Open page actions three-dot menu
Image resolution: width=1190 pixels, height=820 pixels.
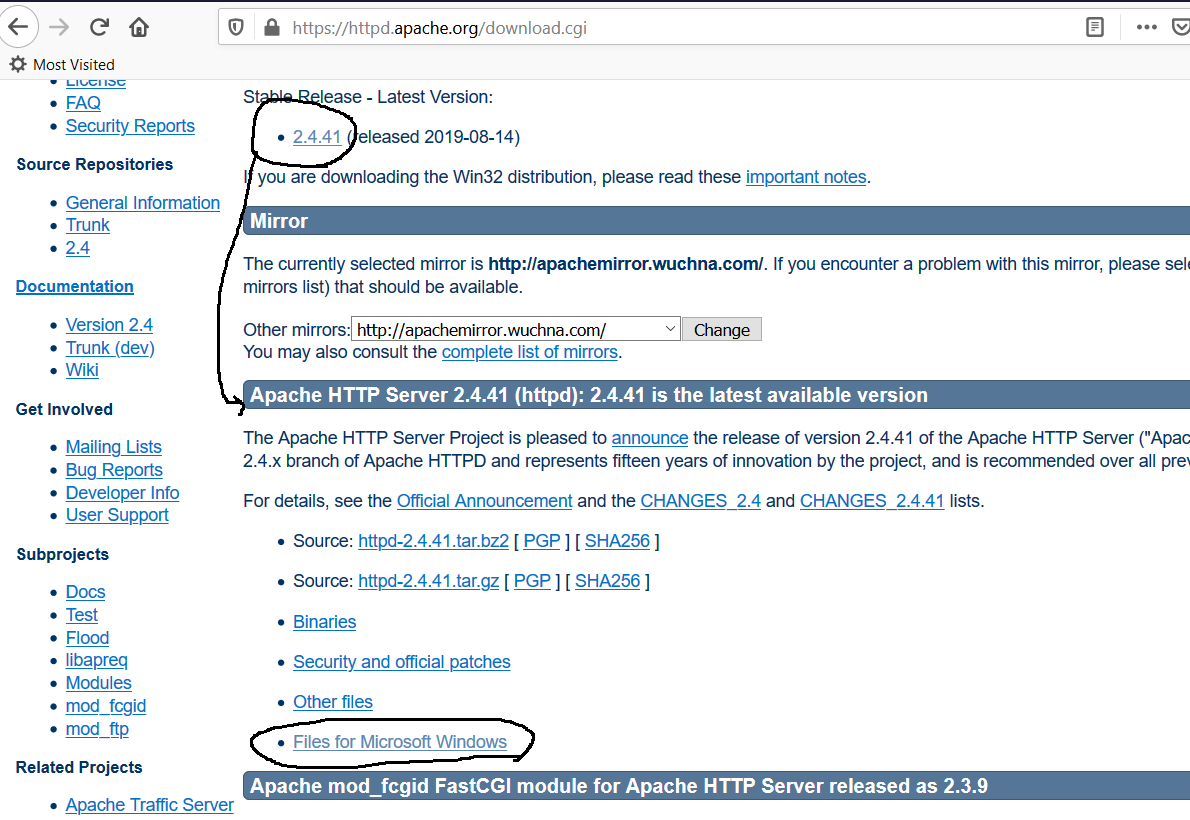1147,28
